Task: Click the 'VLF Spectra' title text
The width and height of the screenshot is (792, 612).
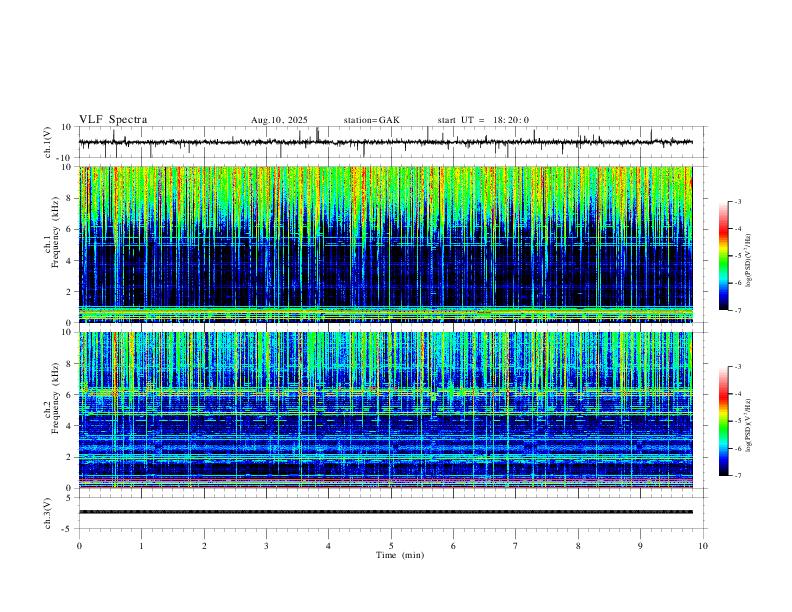Action: [113, 120]
